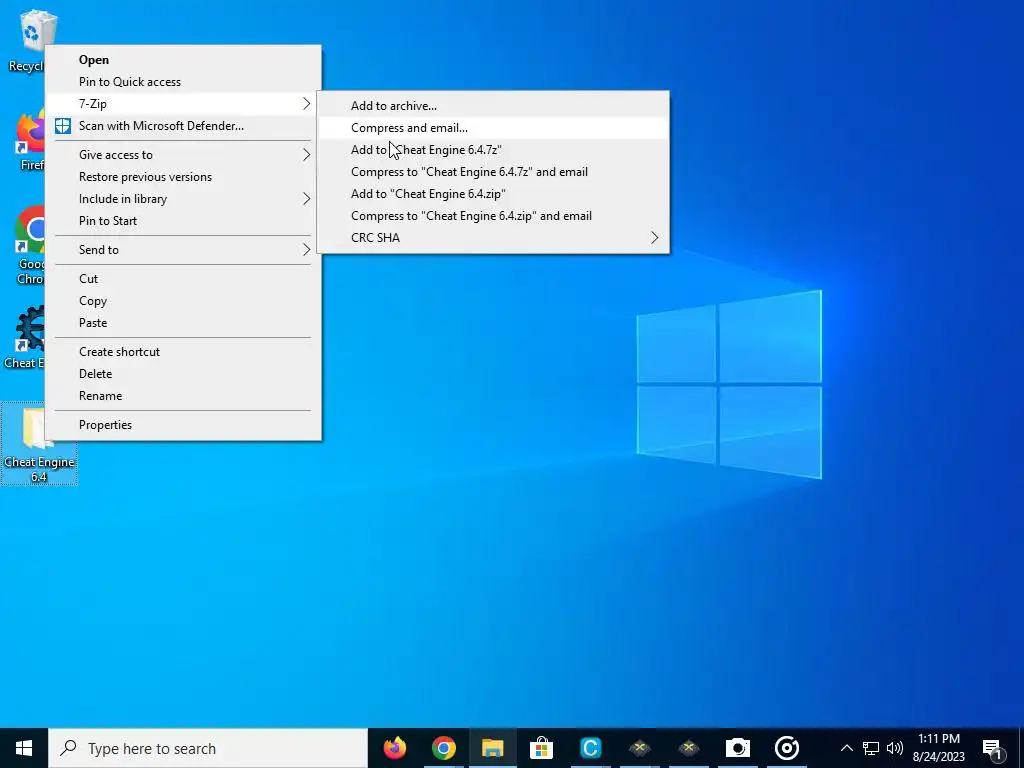
Task: Select Compress to "Cheat Engine 6.4.7z" and email
Action: click(493, 172)
